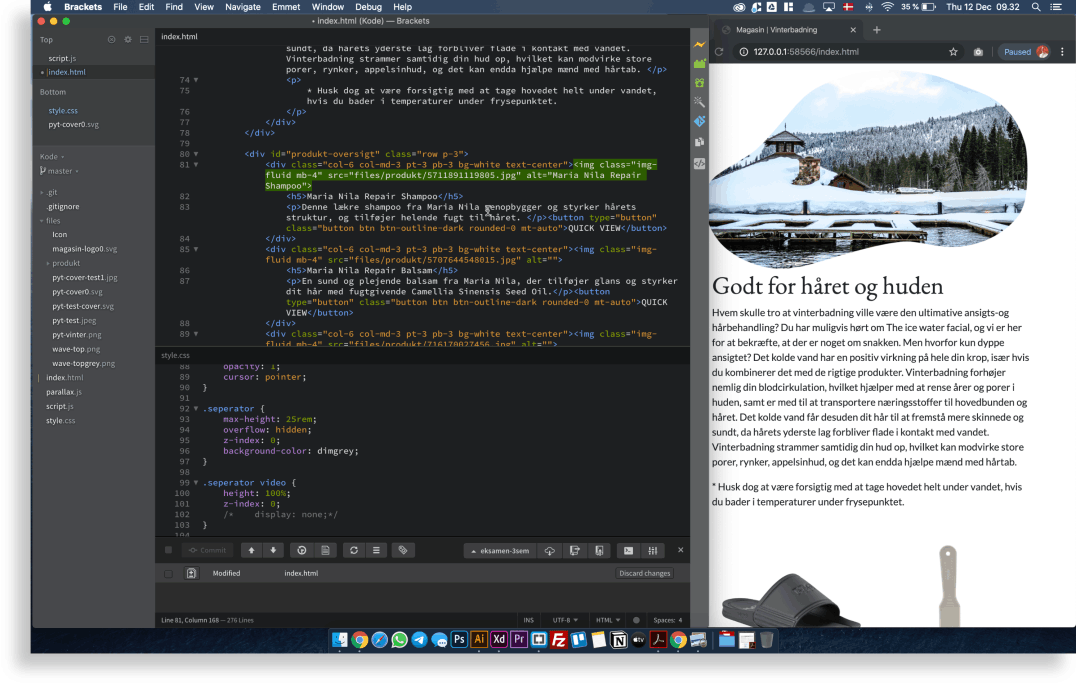The width and height of the screenshot is (1076, 683).
Task: Click the Spaces: 4 indentation setting
Action: [668, 620]
